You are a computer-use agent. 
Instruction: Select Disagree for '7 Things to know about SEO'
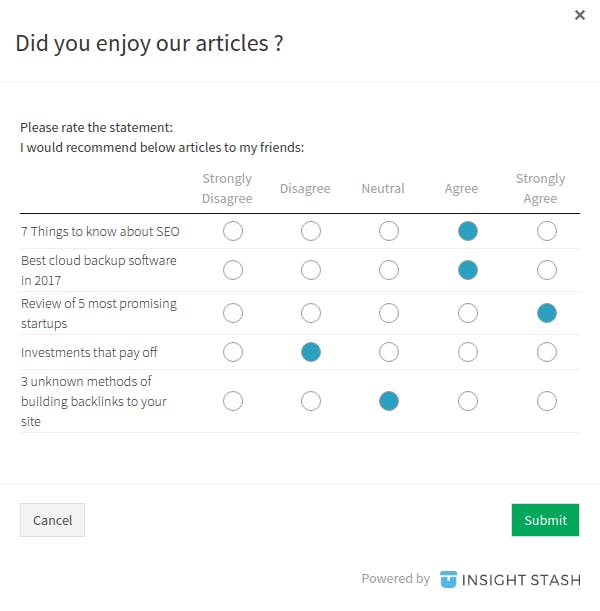point(311,232)
